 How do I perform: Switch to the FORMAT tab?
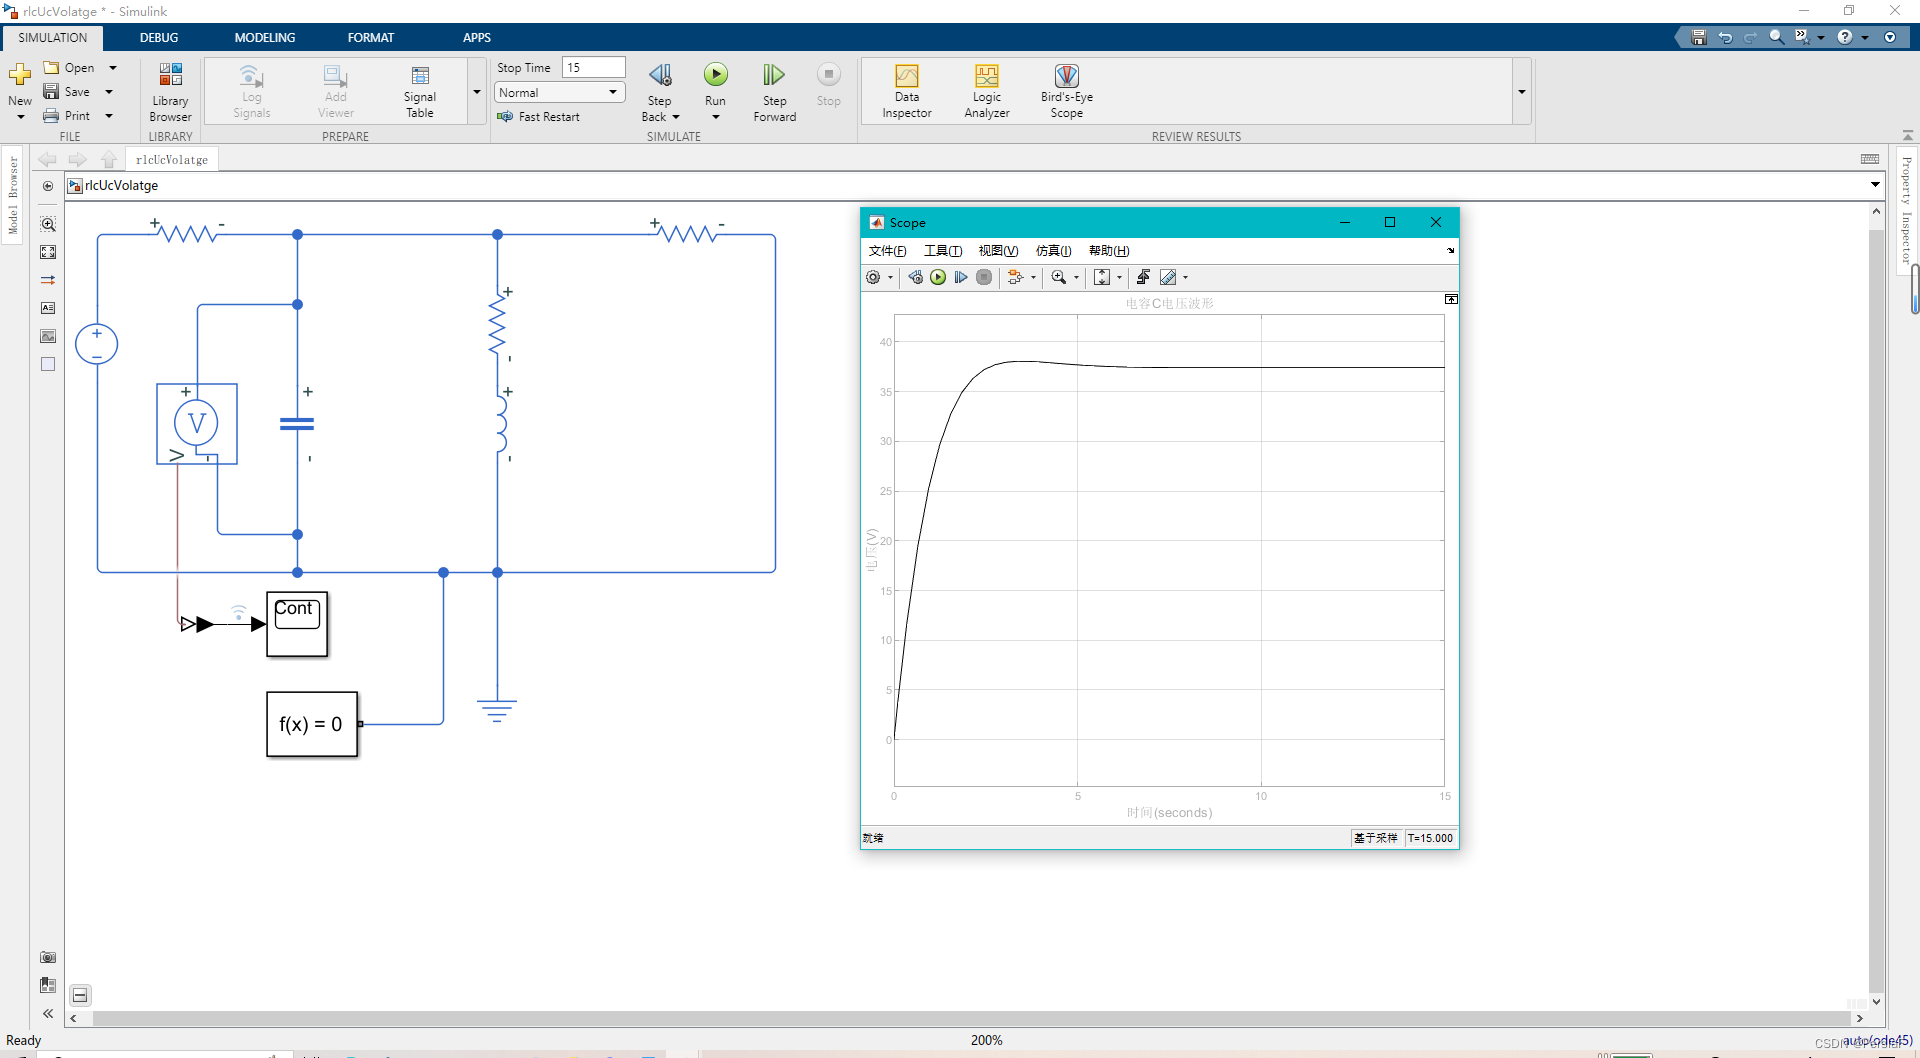coord(371,38)
